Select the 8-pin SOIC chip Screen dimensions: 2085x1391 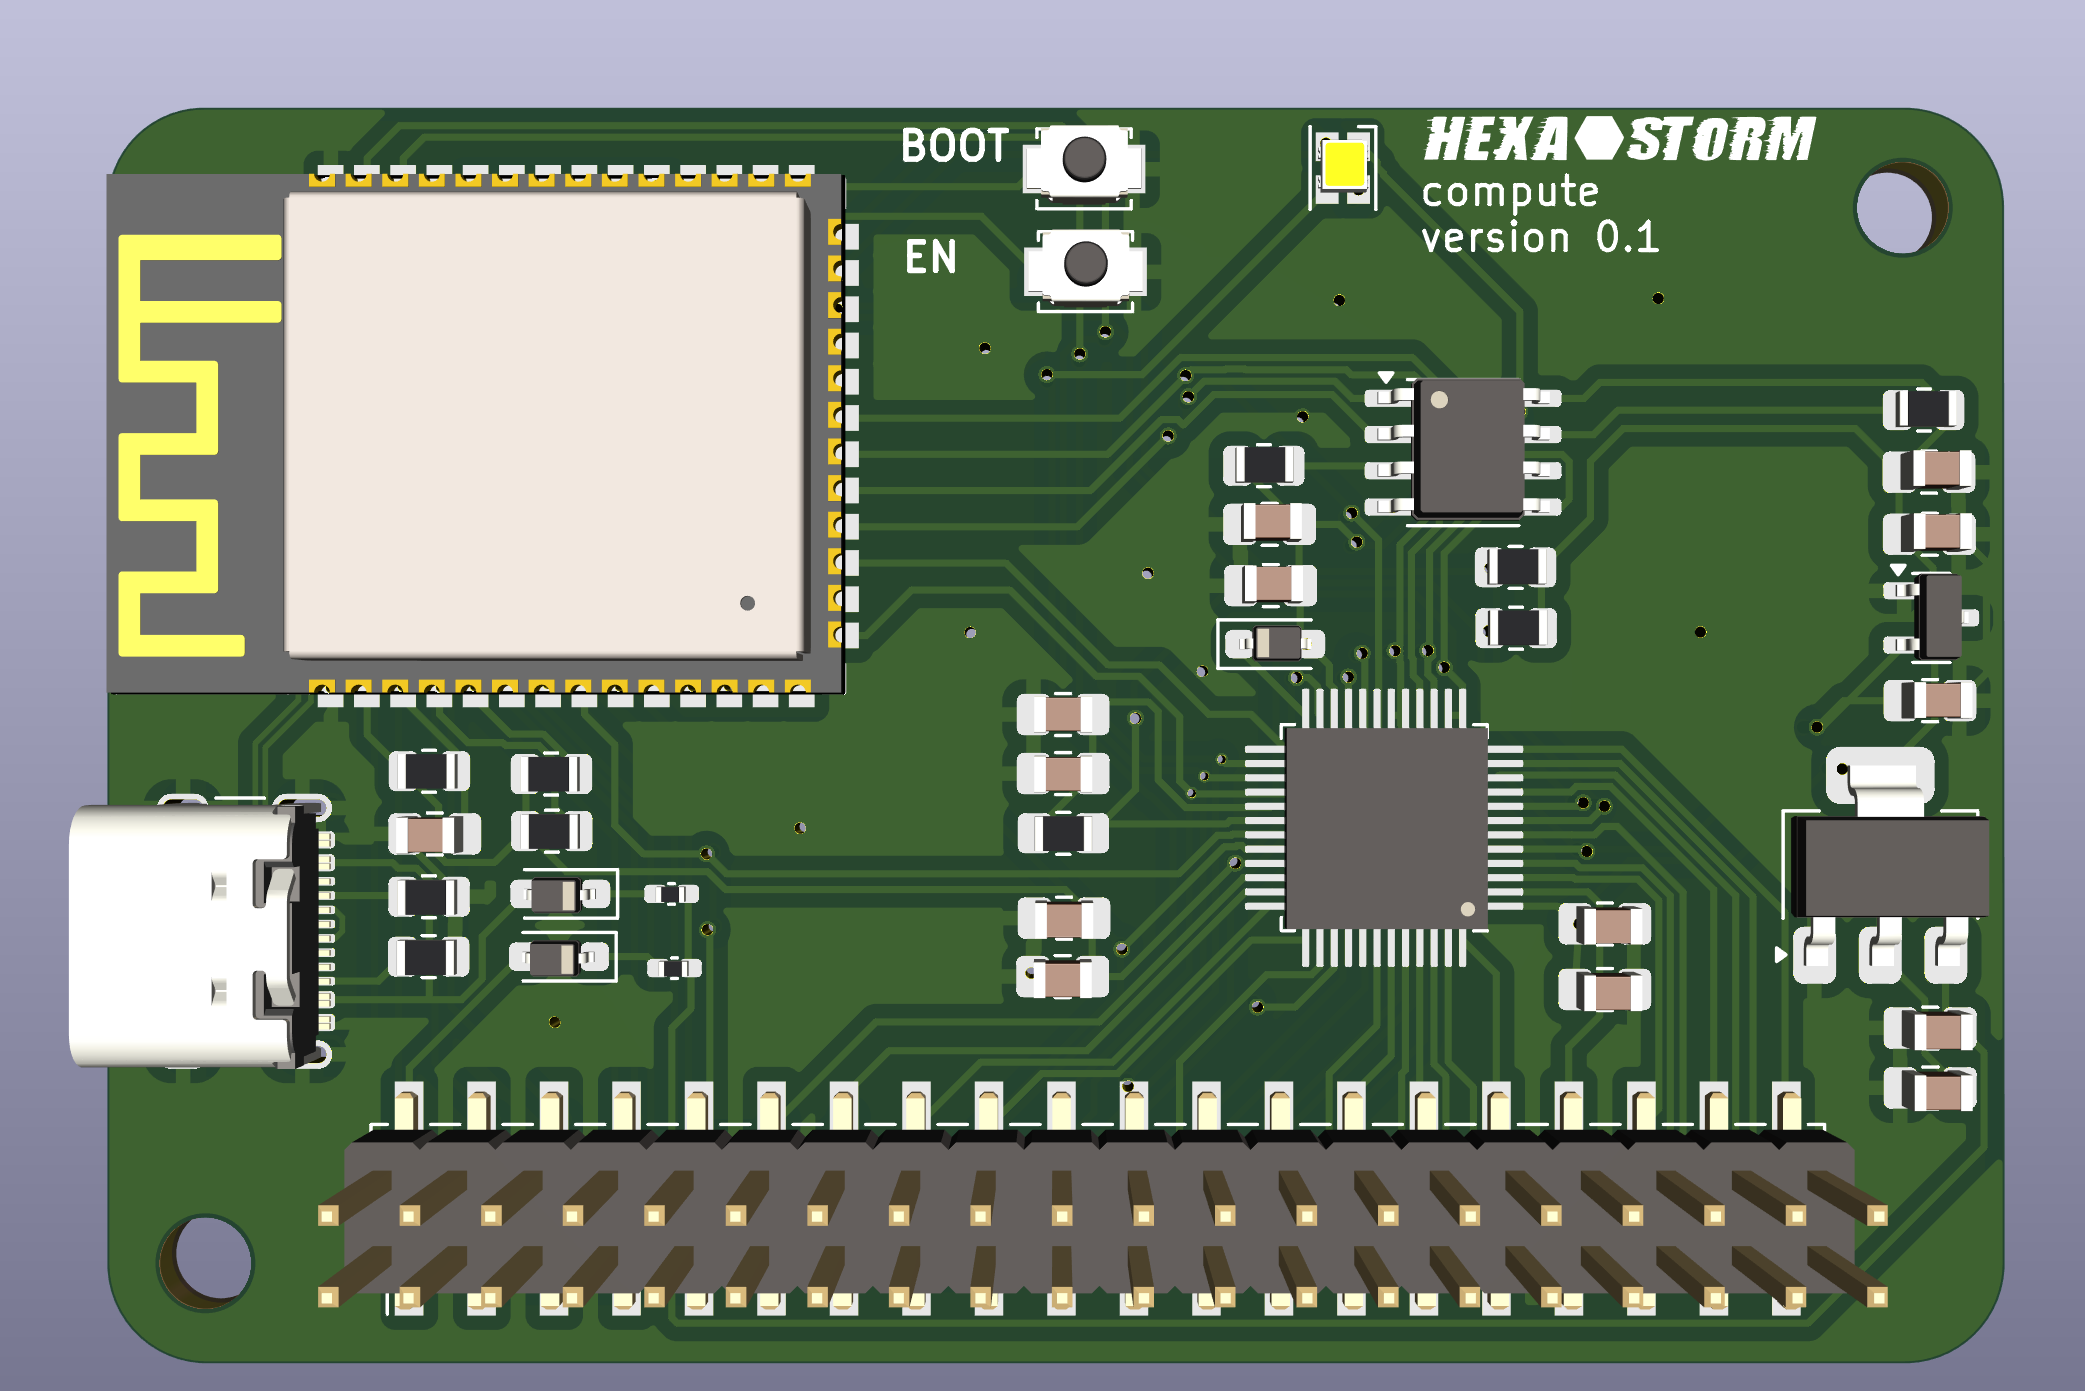pyautogui.click(x=1464, y=448)
